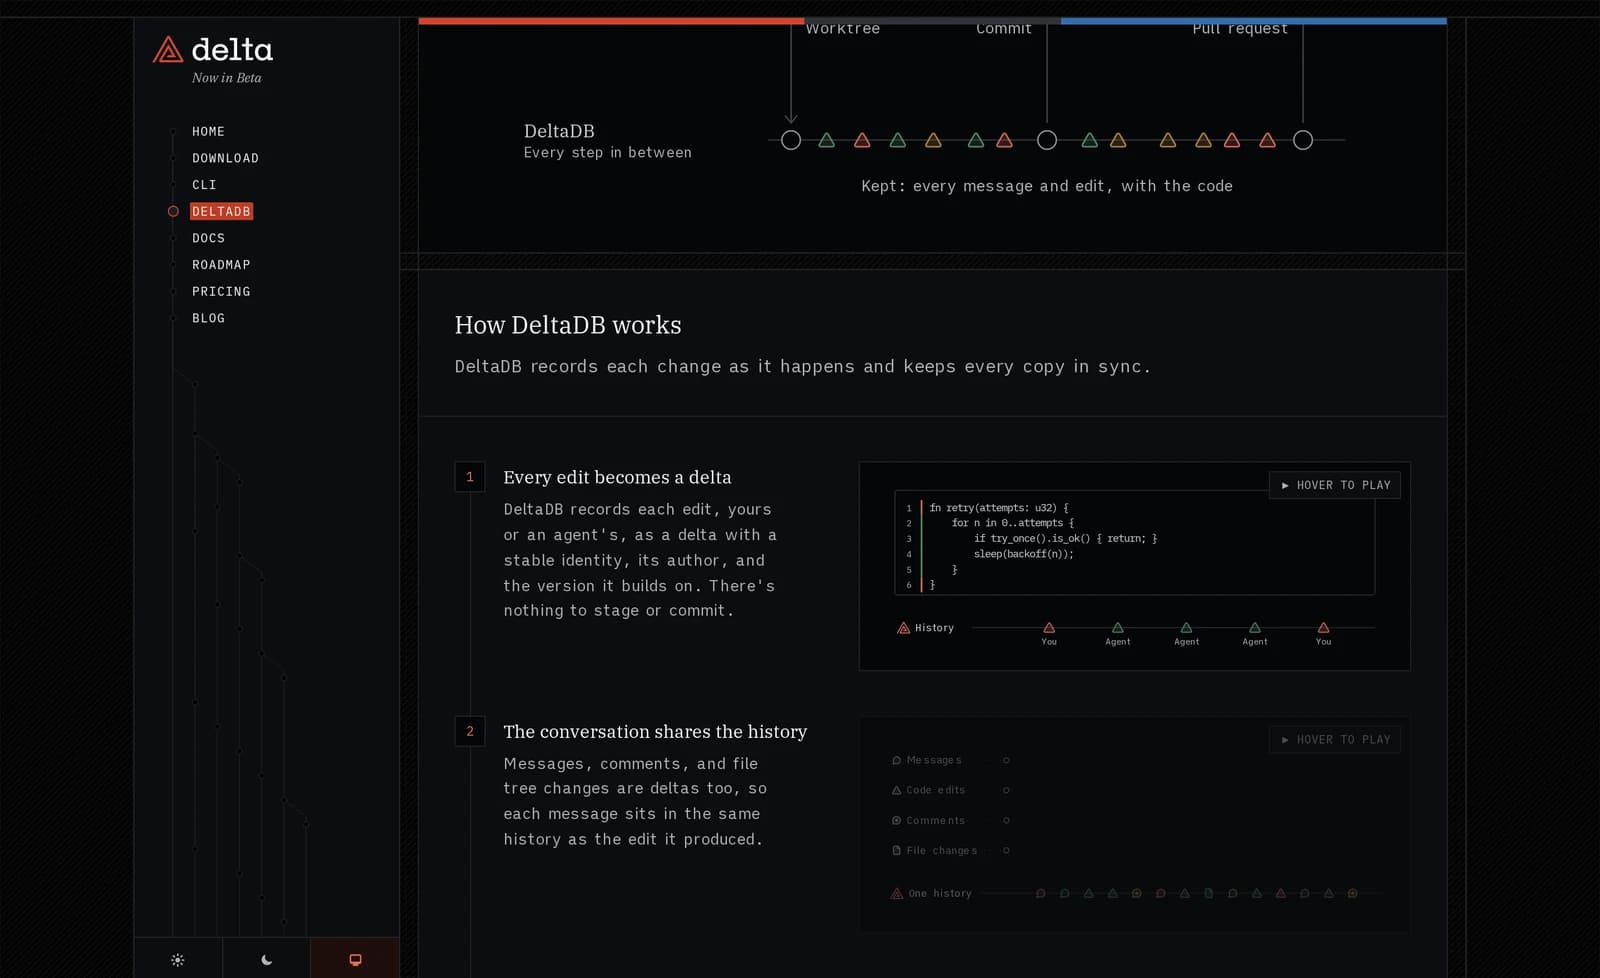Click the "fn retry(attempts: u32)" code line
The width and height of the screenshot is (1600, 978).
999,507
